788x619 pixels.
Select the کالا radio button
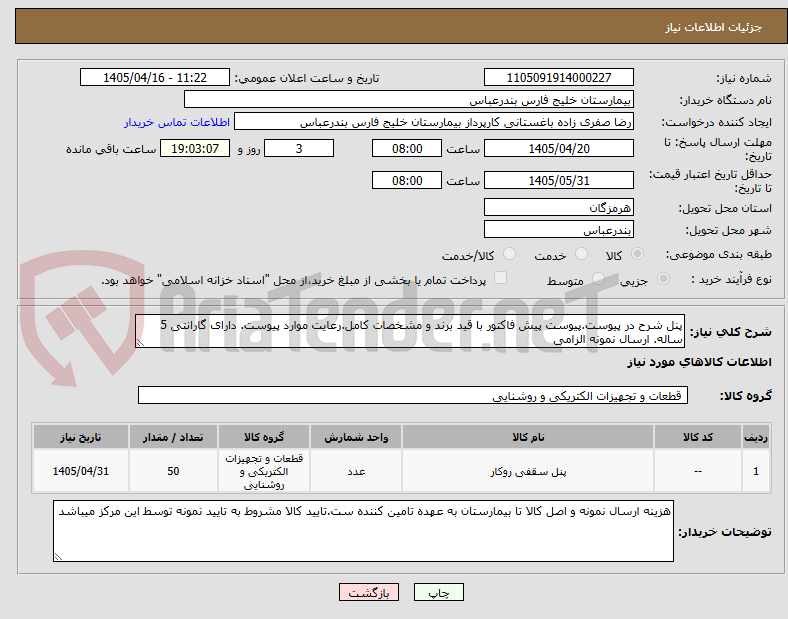(637, 254)
